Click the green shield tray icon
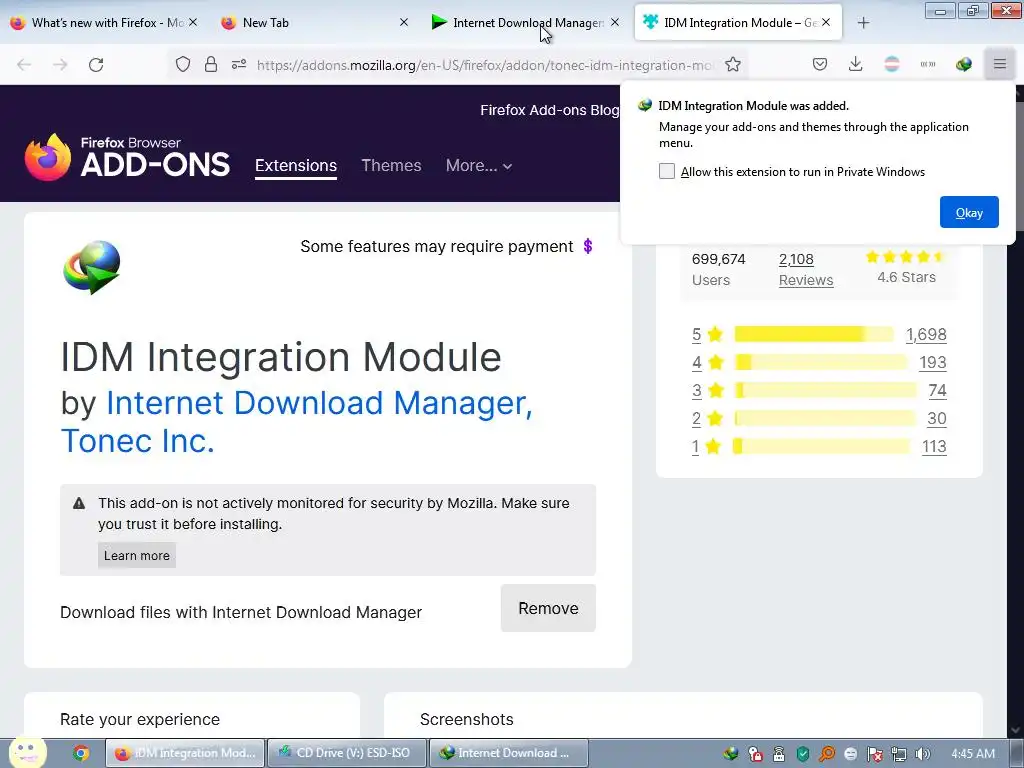1024x768 pixels. [x=803, y=754]
